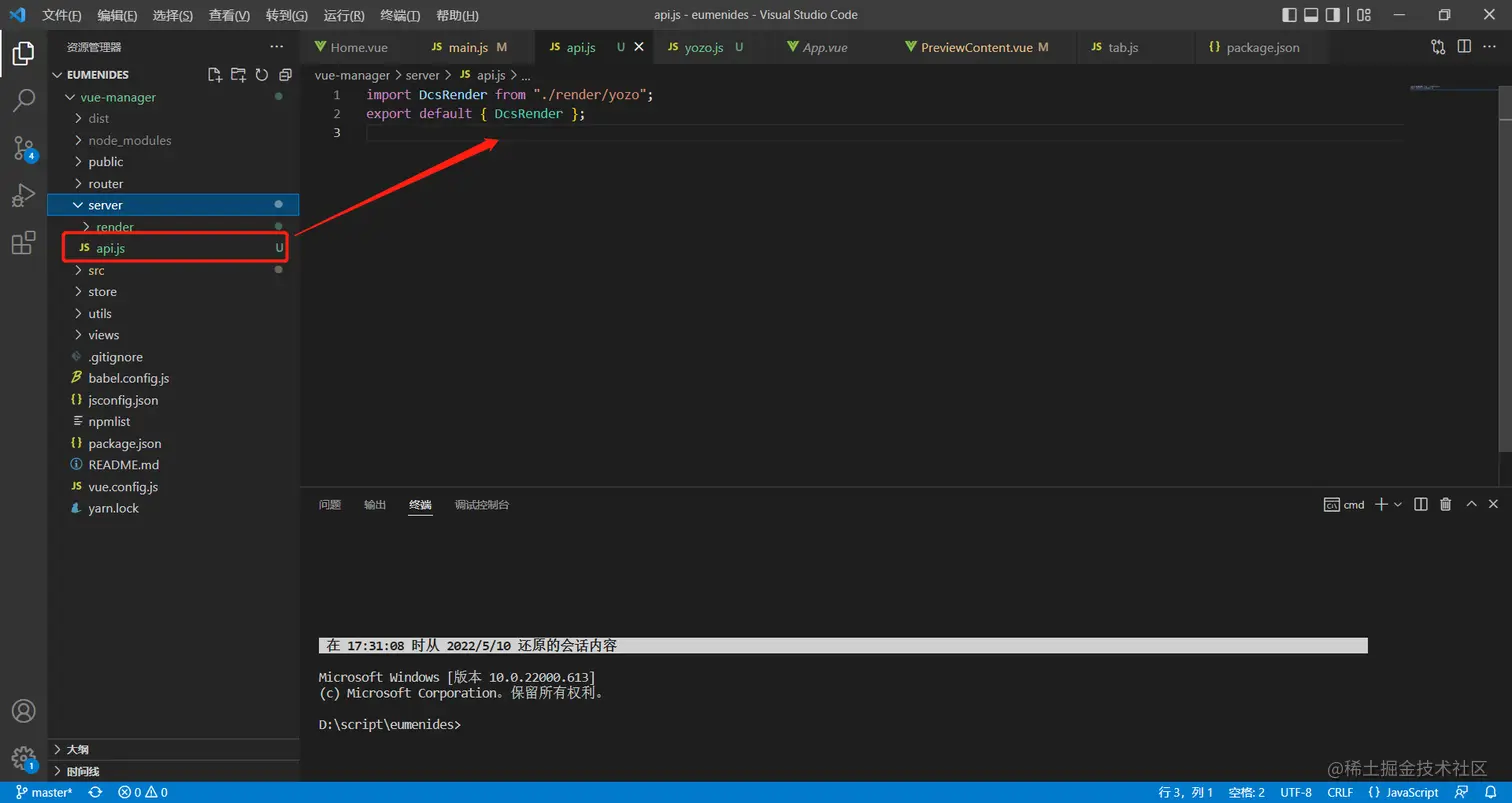
Task: Open launch profile dropdown next to plus
Action: (1398, 505)
